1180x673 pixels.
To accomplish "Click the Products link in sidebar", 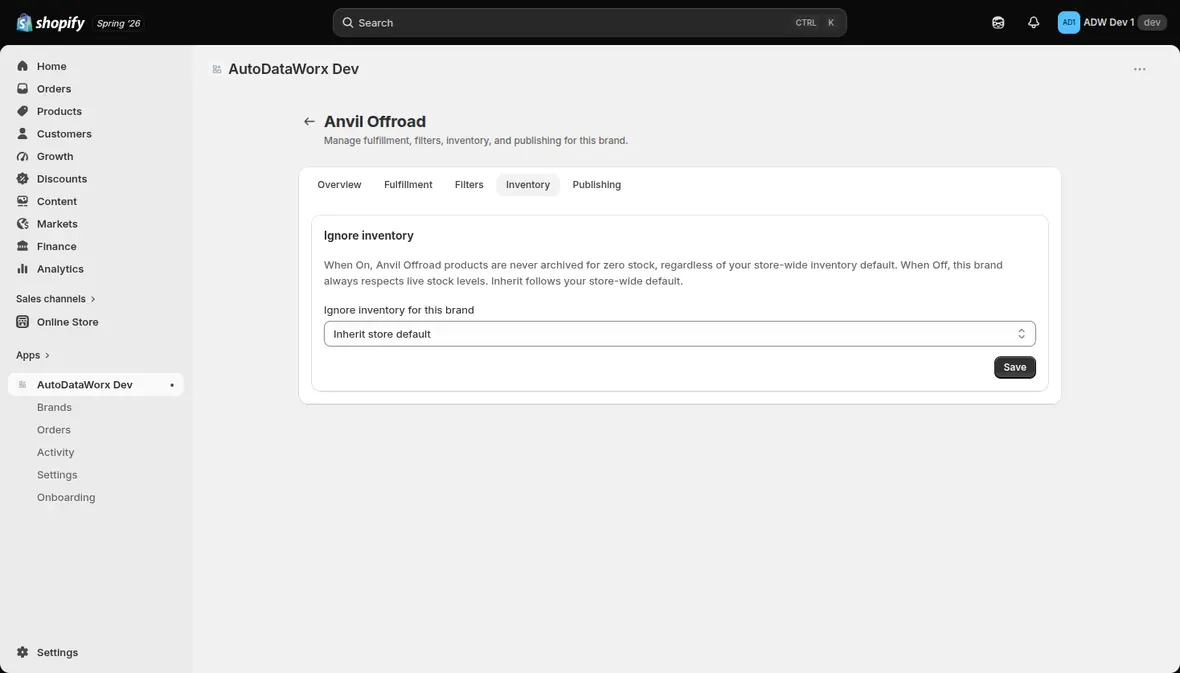I will [59, 111].
